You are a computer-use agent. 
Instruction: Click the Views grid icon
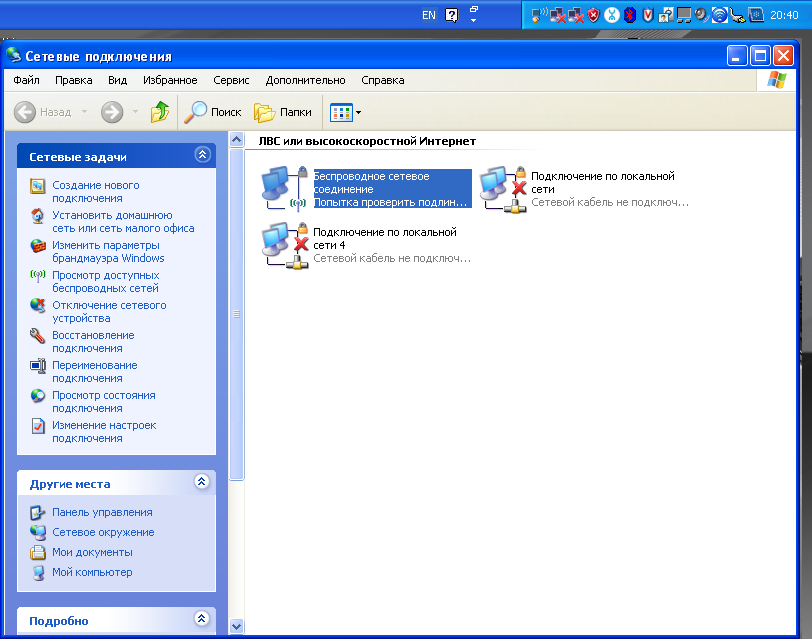click(x=341, y=112)
